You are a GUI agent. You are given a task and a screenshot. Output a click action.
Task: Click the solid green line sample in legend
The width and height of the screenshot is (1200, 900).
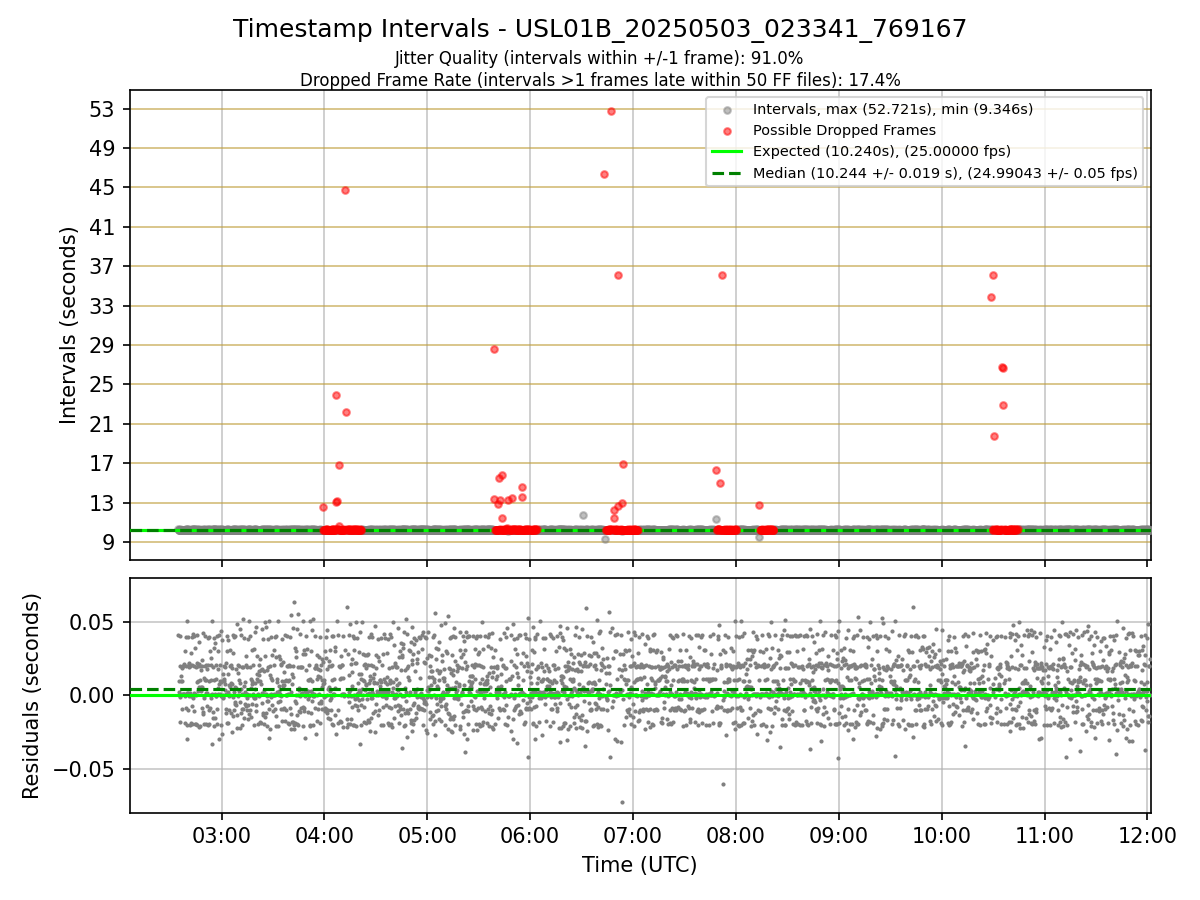(727, 152)
